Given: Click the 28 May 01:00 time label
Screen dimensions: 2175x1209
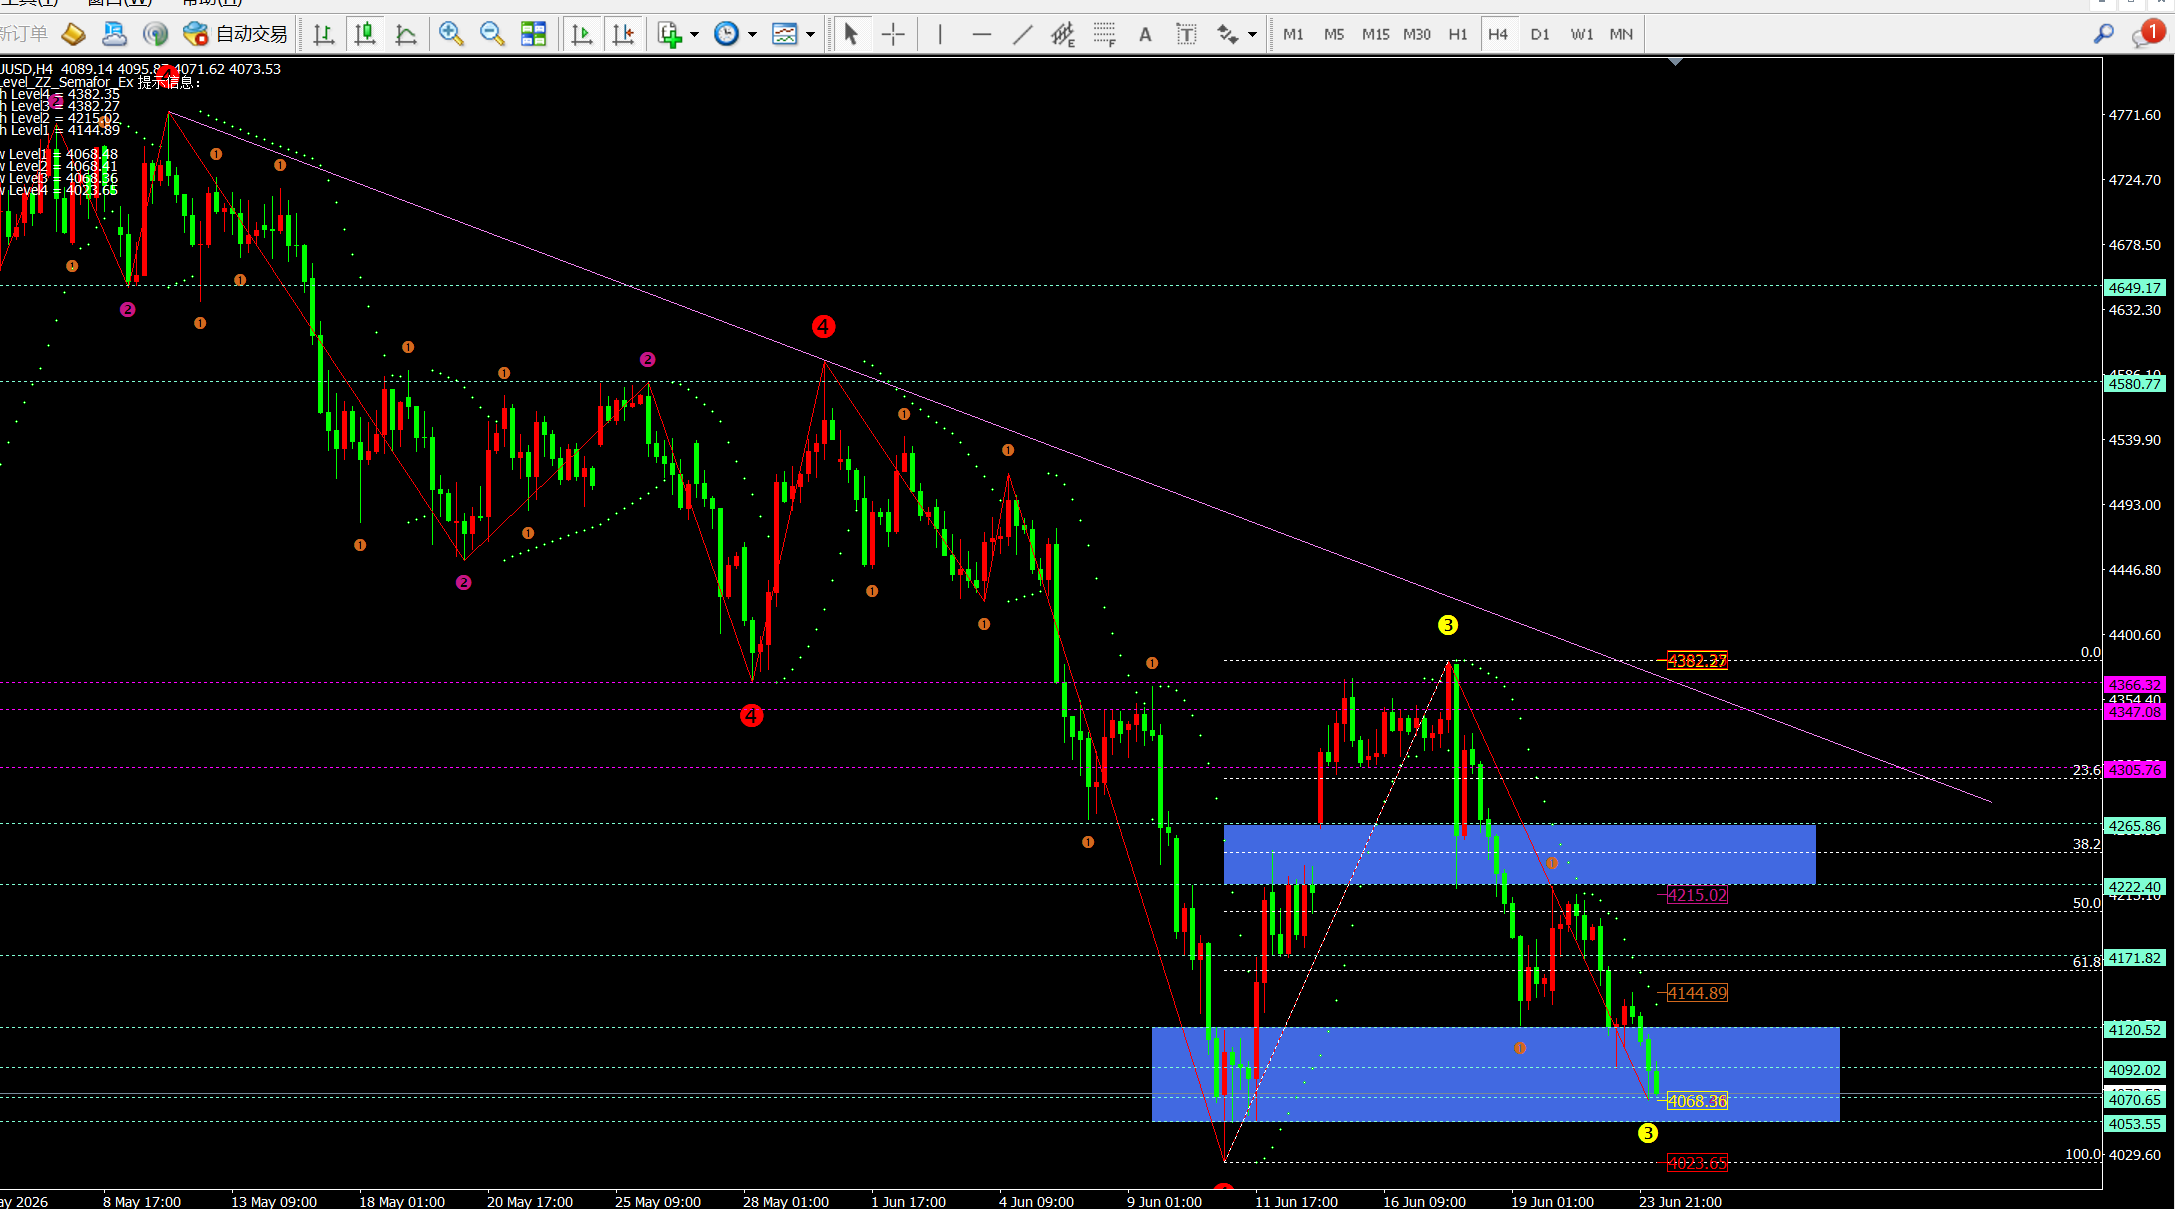Looking at the screenshot, I should pos(785,1201).
